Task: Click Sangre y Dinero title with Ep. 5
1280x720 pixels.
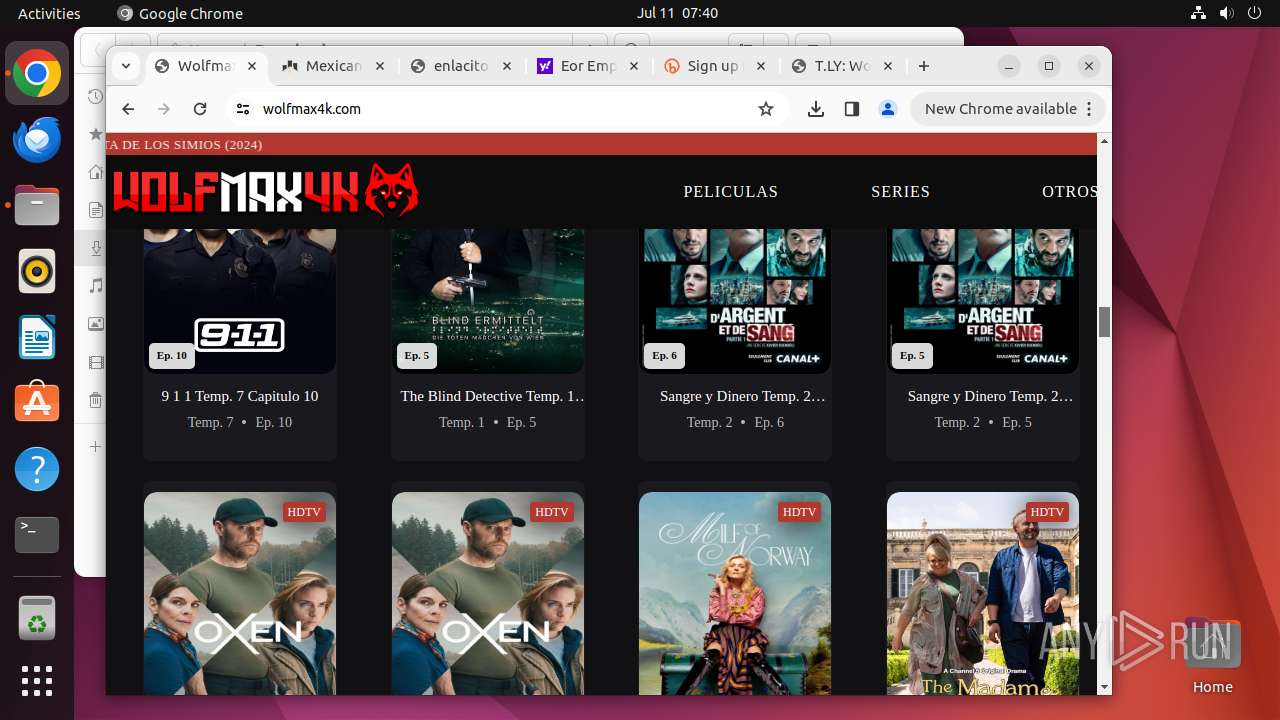Action: pyautogui.click(x=990, y=396)
